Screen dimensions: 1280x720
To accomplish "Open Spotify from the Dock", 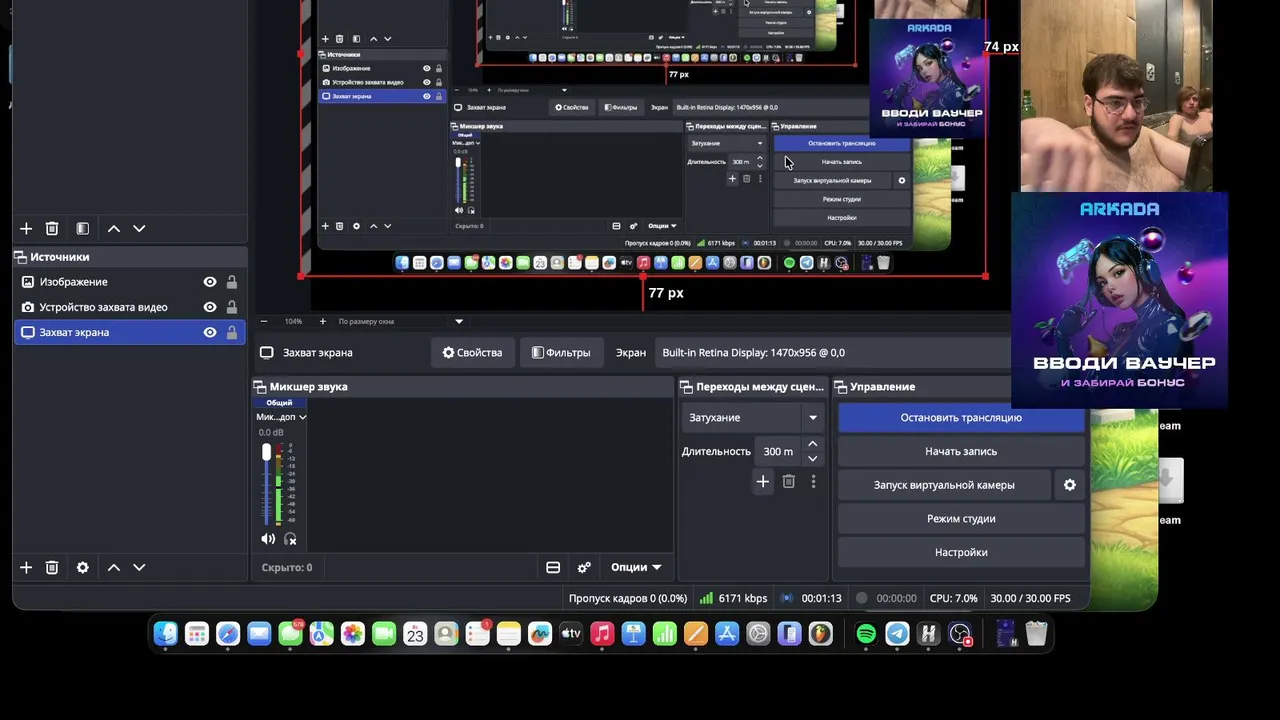I will click(866, 634).
